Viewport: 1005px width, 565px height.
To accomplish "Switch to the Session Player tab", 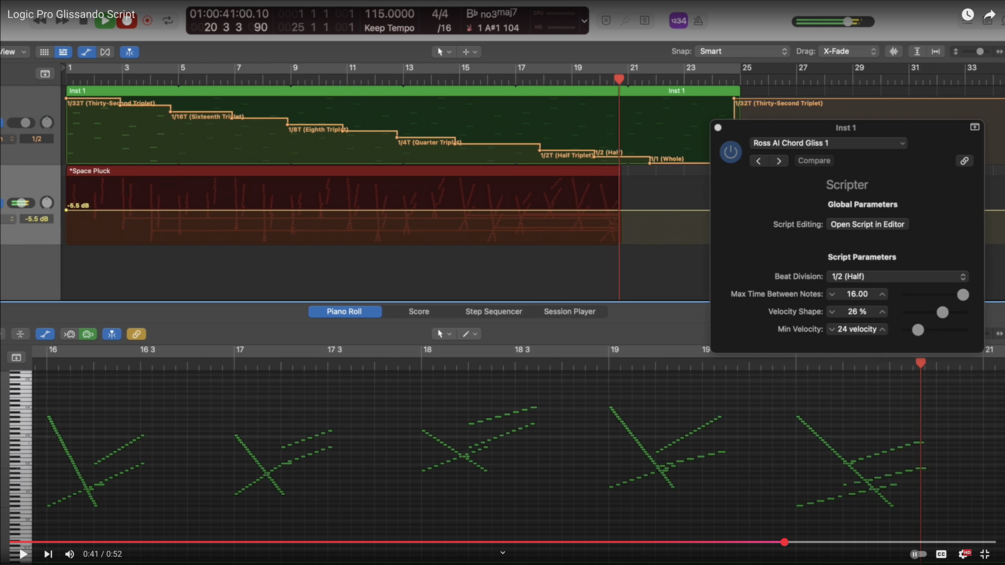I will [x=569, y=311].
